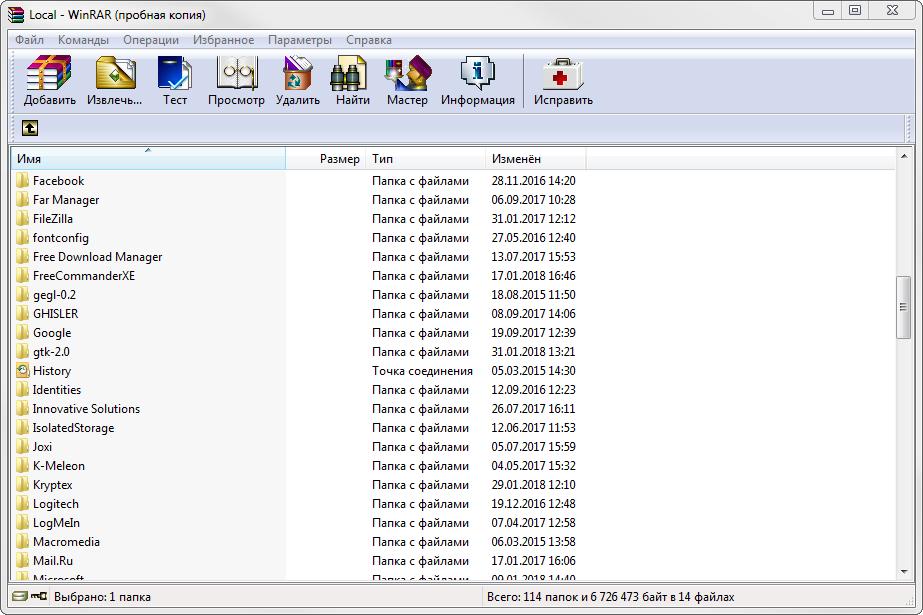Open the Справка menu

click(369, 40)
